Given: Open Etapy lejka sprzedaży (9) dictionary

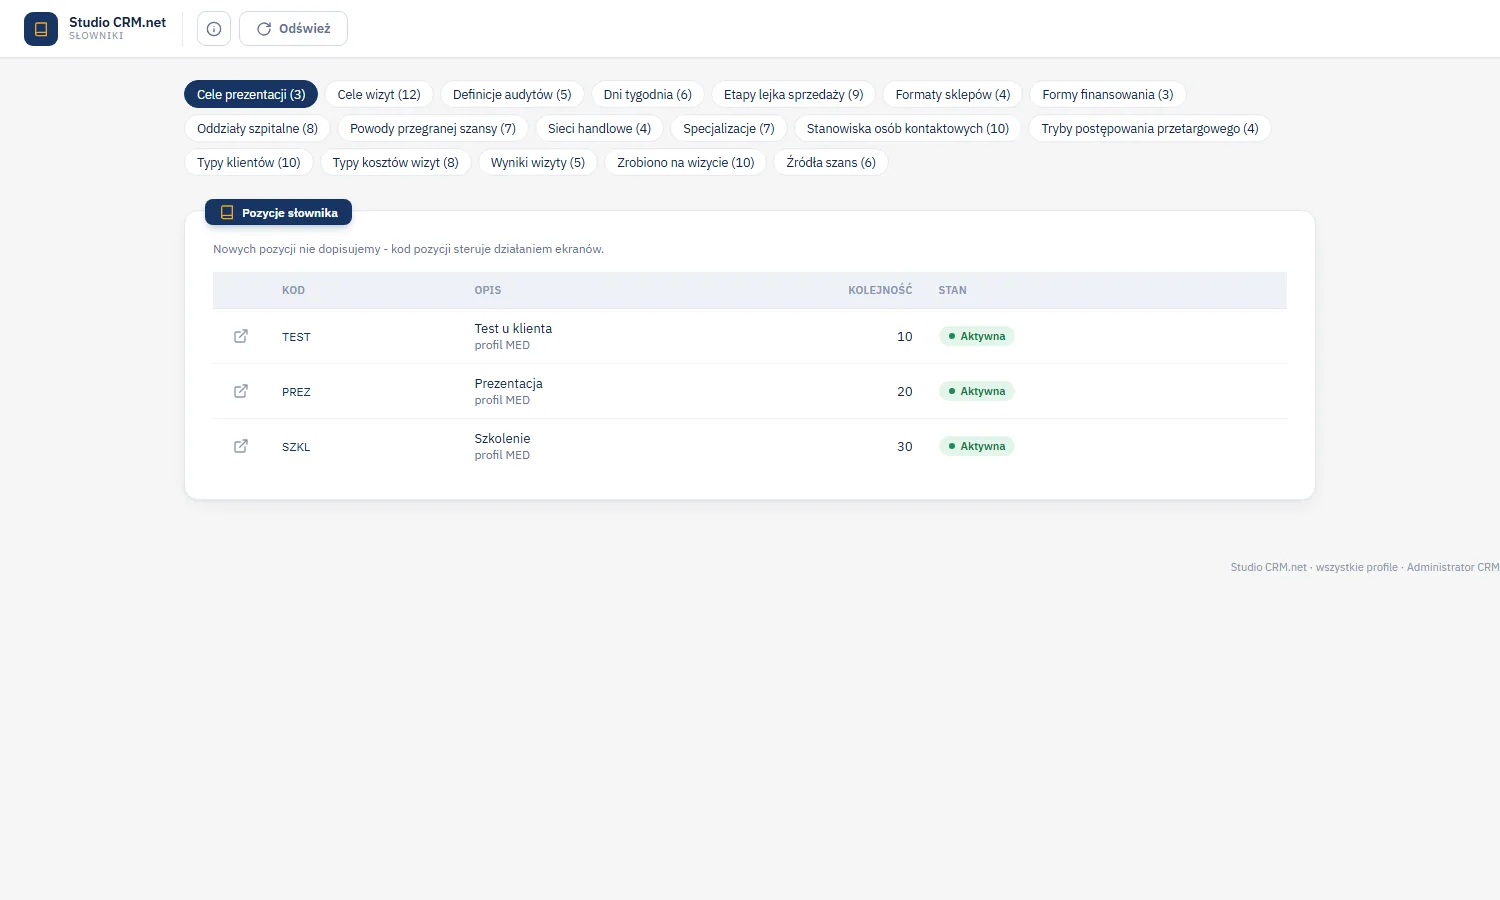Looking at the screenshot, I should coord(794,94).
